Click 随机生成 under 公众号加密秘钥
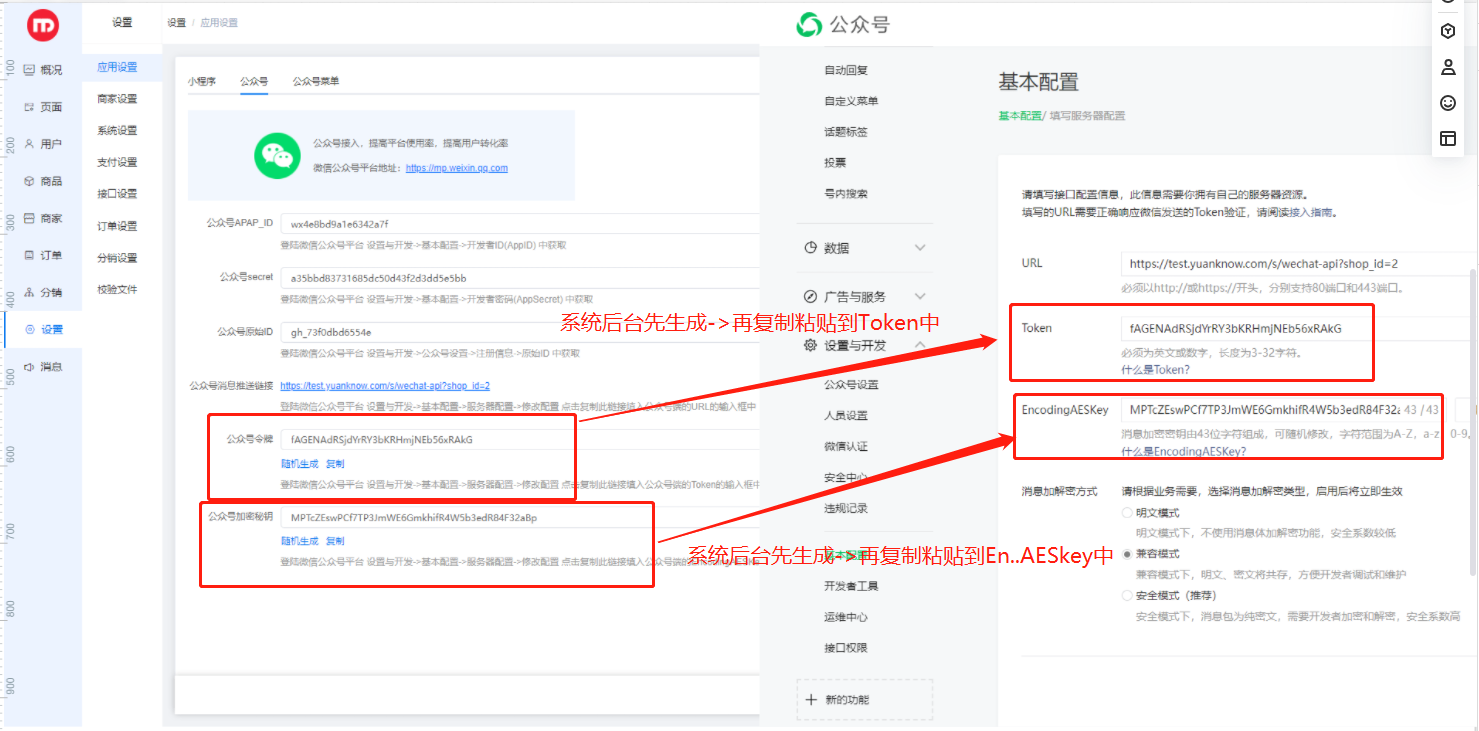This screenshot has width=1479, height=731. click(x=300, y=541)
